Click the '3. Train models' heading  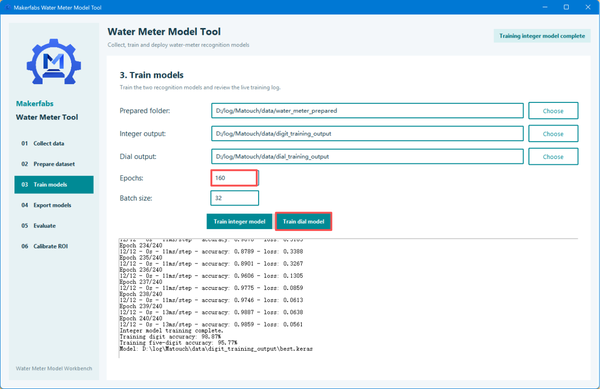(x=152, y=75)
